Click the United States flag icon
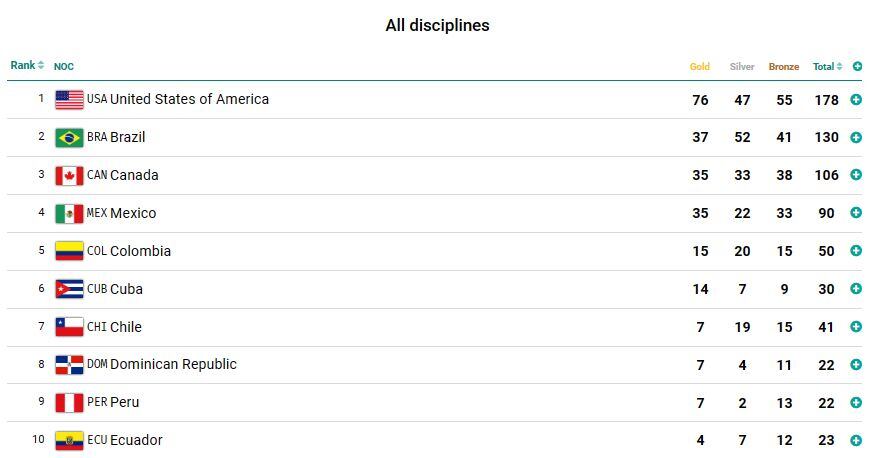This screenshot has width=885, height=458. coord(69,99)
